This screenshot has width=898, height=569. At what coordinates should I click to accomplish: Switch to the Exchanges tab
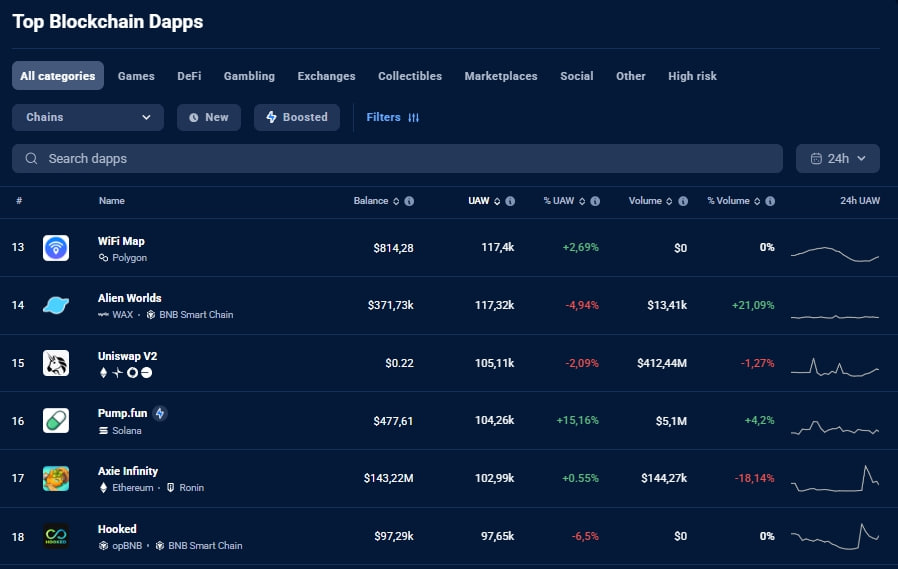point(326,76)
